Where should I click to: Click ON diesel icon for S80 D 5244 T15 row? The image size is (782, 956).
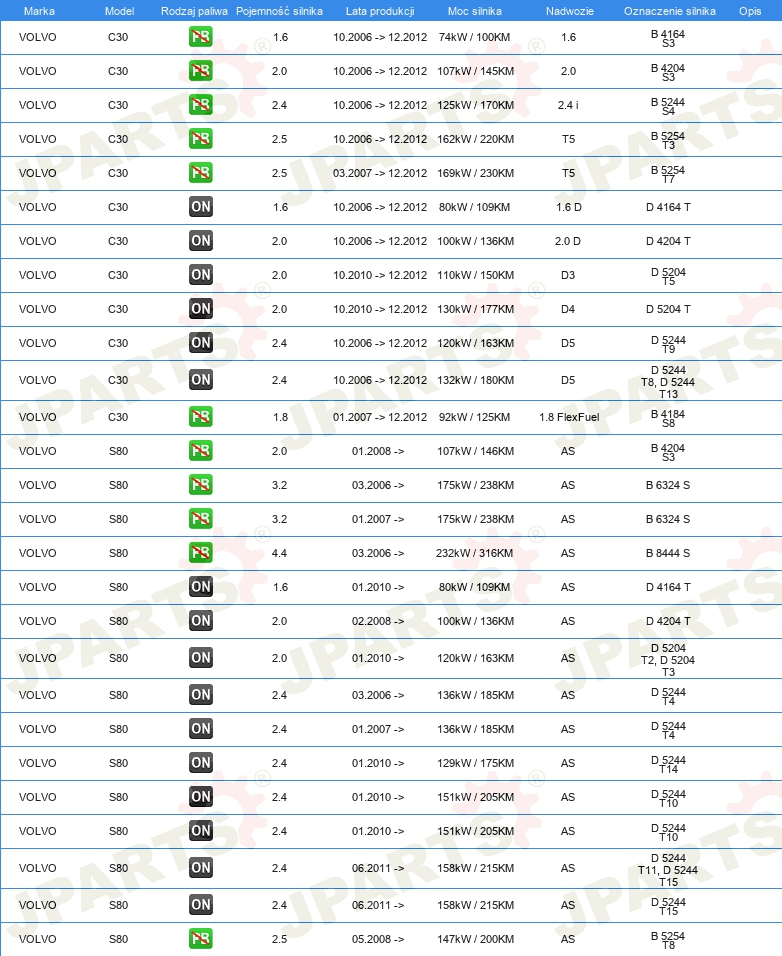pos(201,905)
